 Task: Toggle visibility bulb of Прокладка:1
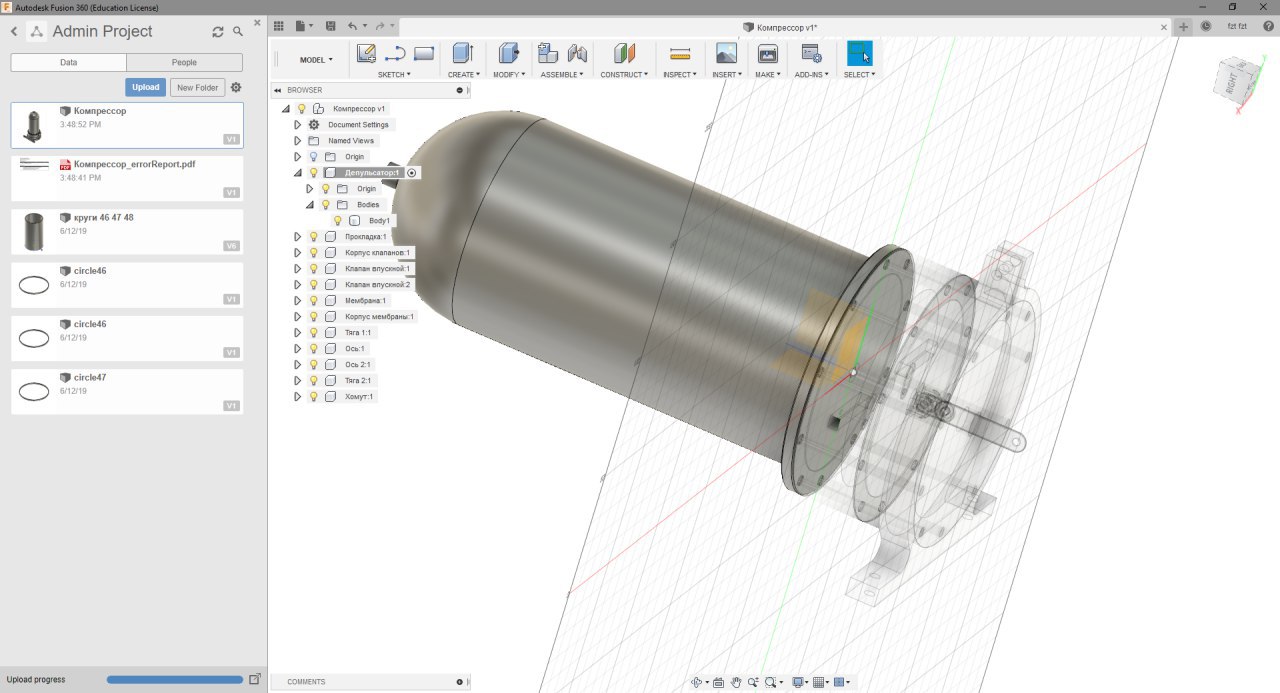(313, 237)
